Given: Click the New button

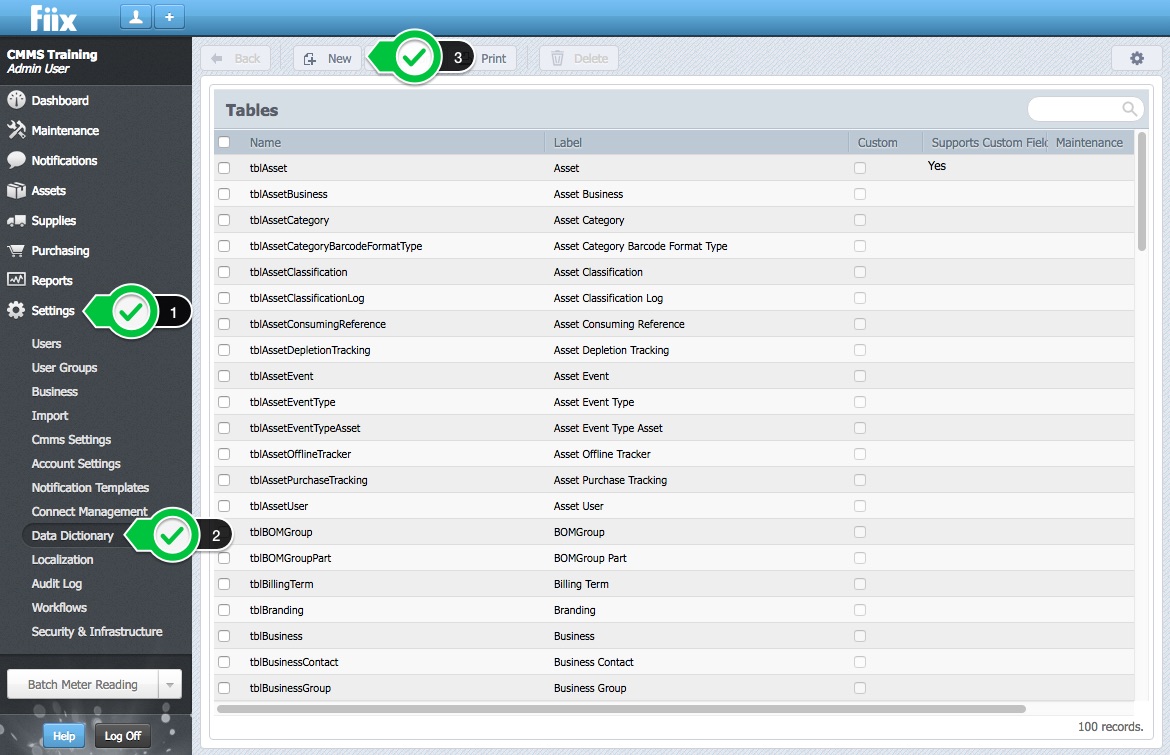Looking at the screenshot, I should click(x=328, y=58).
